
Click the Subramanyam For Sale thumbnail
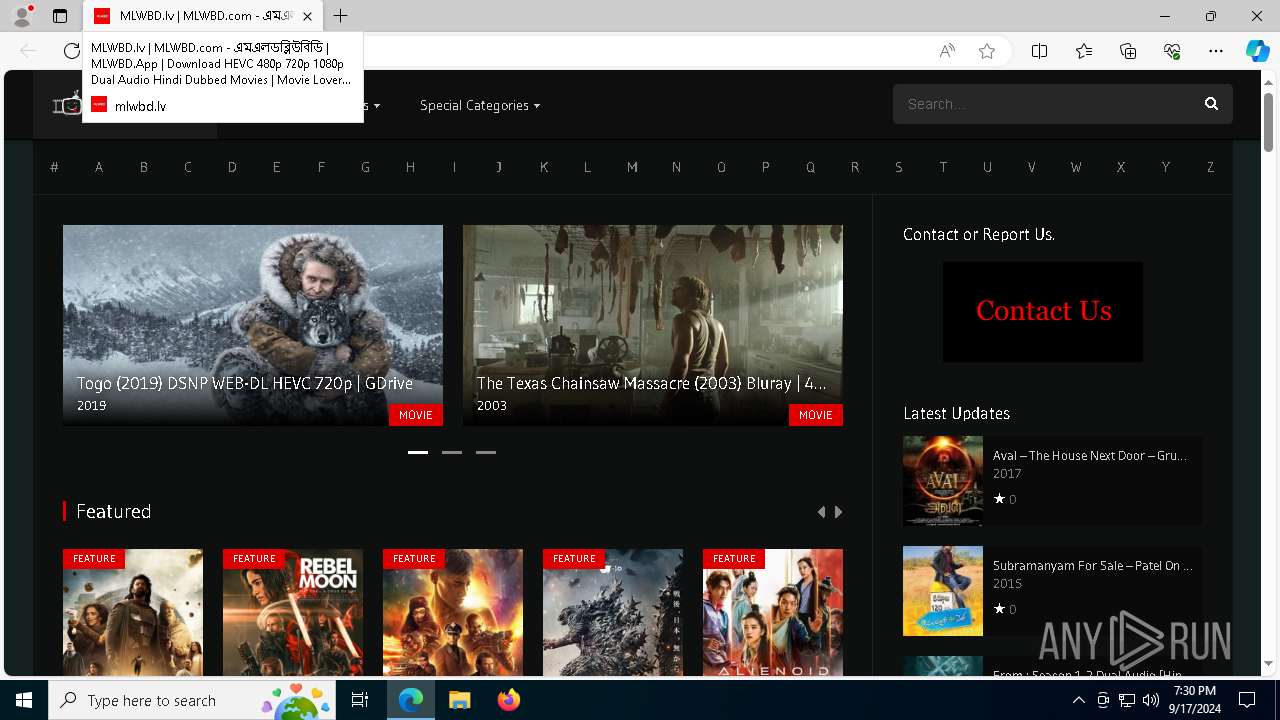(x=943, y=591)
